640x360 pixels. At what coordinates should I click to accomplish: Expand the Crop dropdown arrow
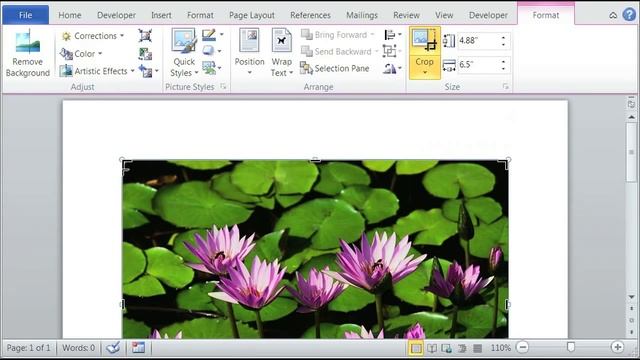pos(424,72)
